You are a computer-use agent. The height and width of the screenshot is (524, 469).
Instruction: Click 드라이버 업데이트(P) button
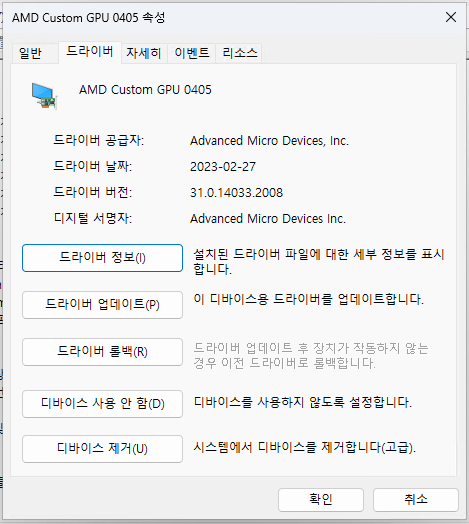tap(102, 304)
